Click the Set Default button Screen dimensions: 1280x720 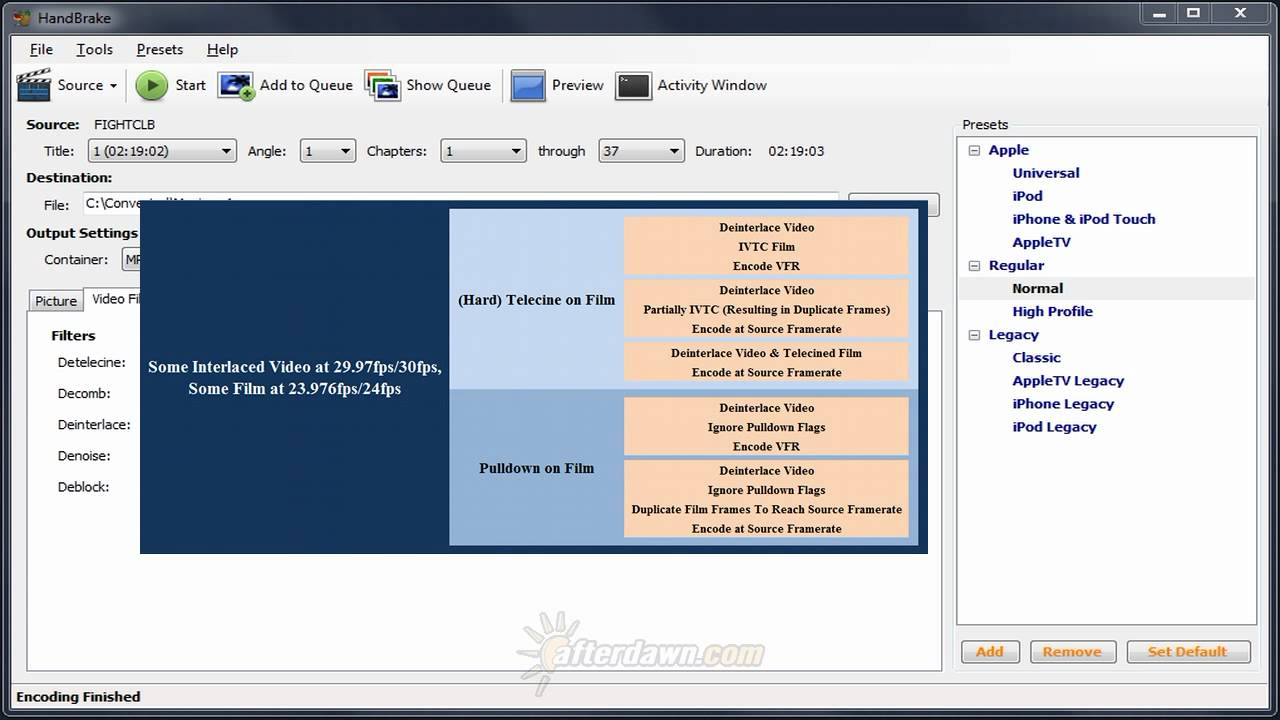(x=1188, y=652)
